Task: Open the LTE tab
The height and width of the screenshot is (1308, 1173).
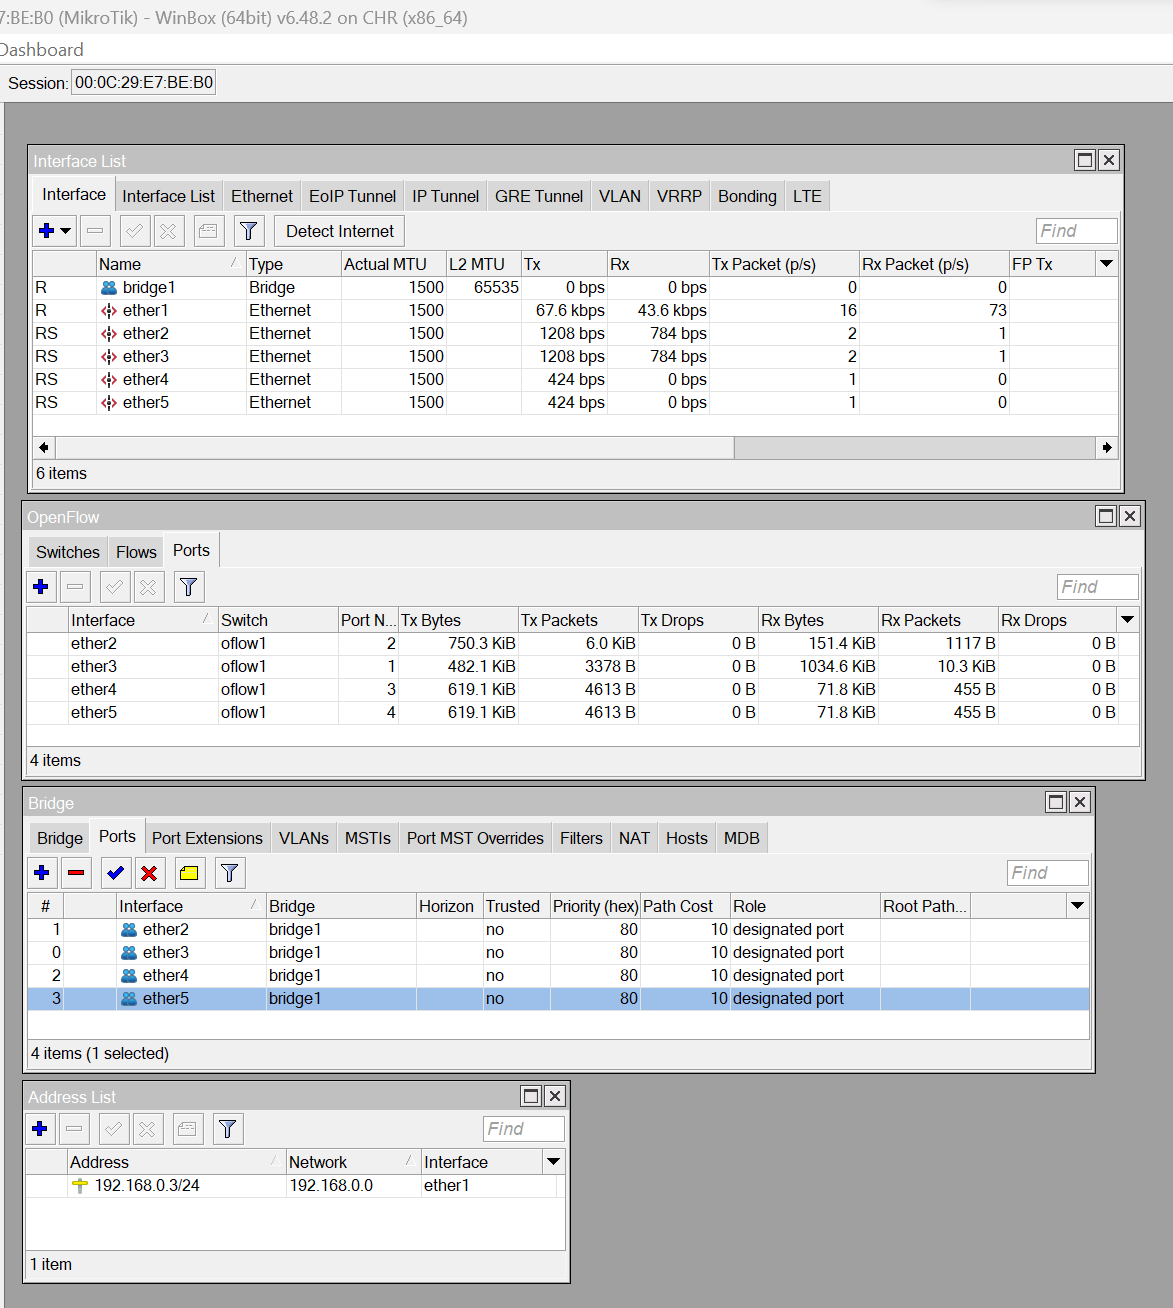Action: tap(807, 196)
